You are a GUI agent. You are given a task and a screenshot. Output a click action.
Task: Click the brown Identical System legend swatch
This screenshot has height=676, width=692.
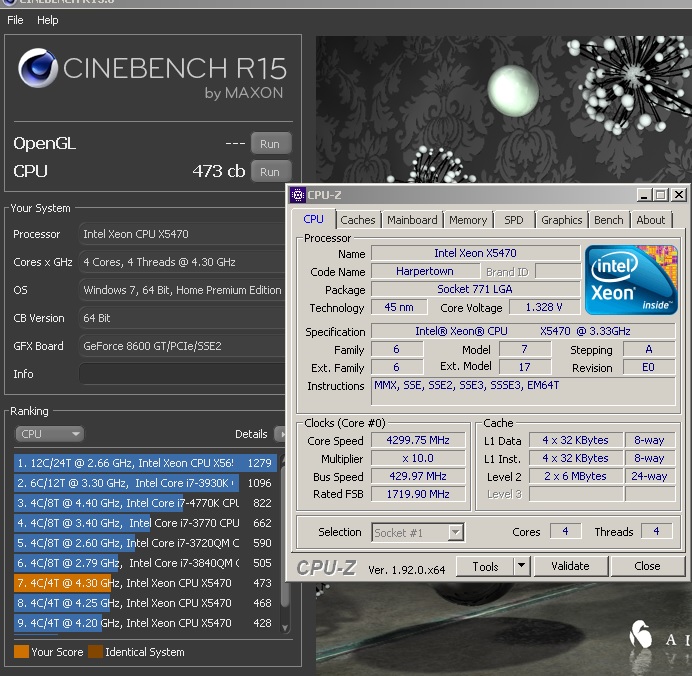pos(95,652)
